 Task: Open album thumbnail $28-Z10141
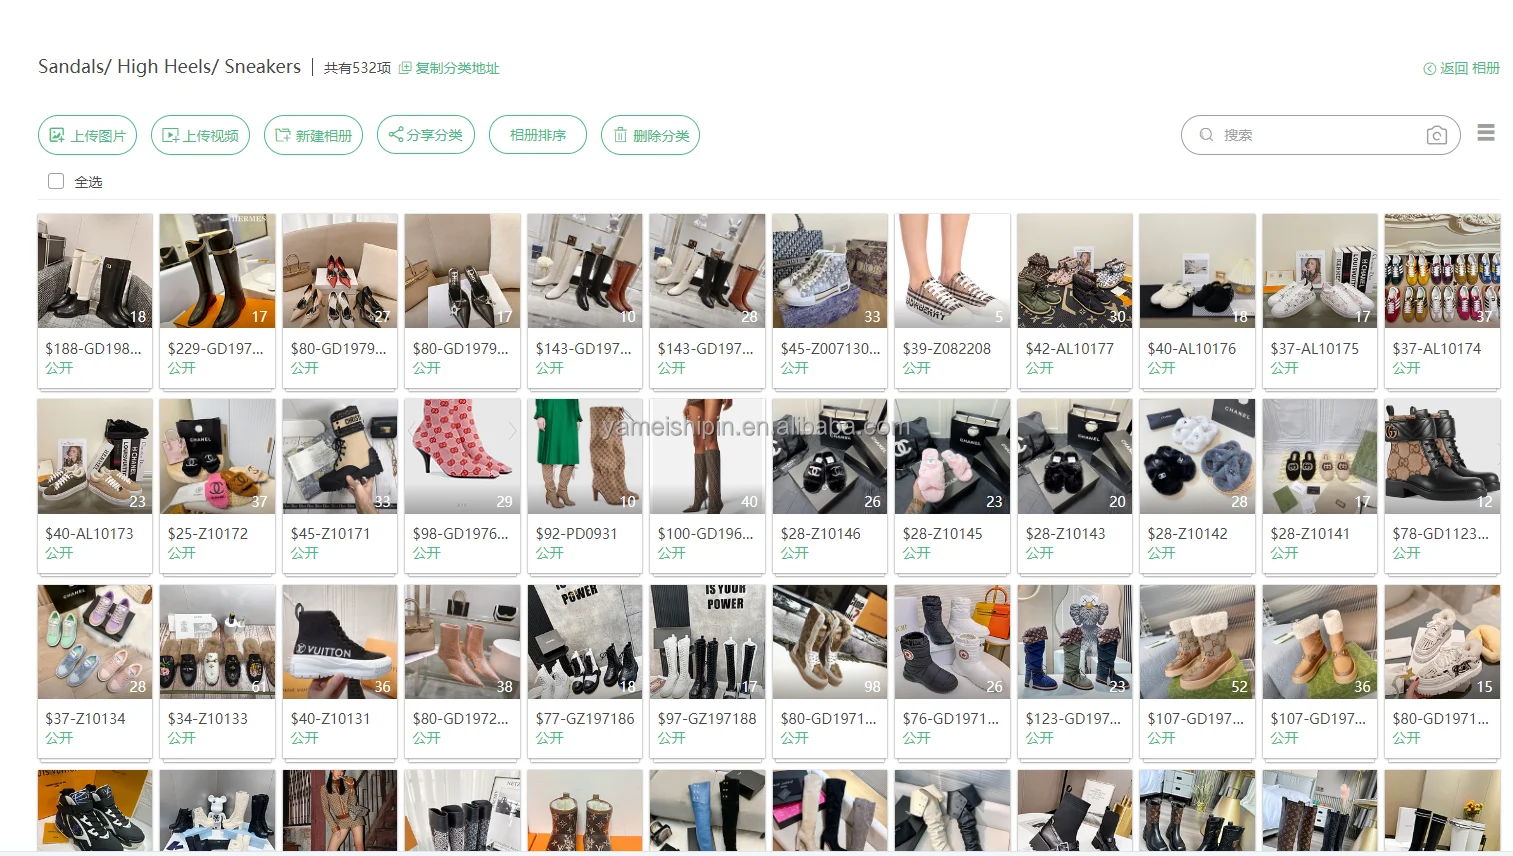tap(1320, 456)
